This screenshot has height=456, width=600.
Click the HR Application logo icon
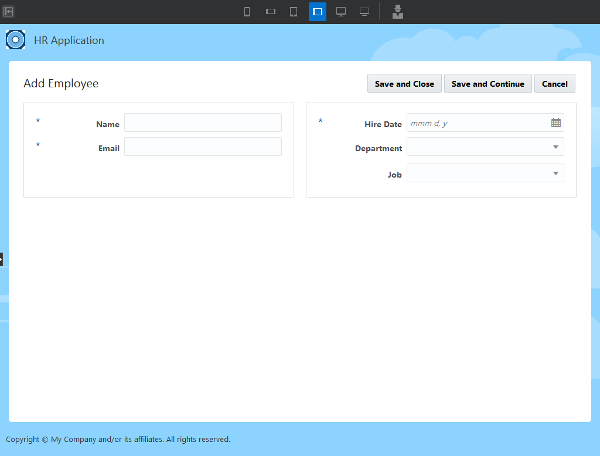[15, 39]
